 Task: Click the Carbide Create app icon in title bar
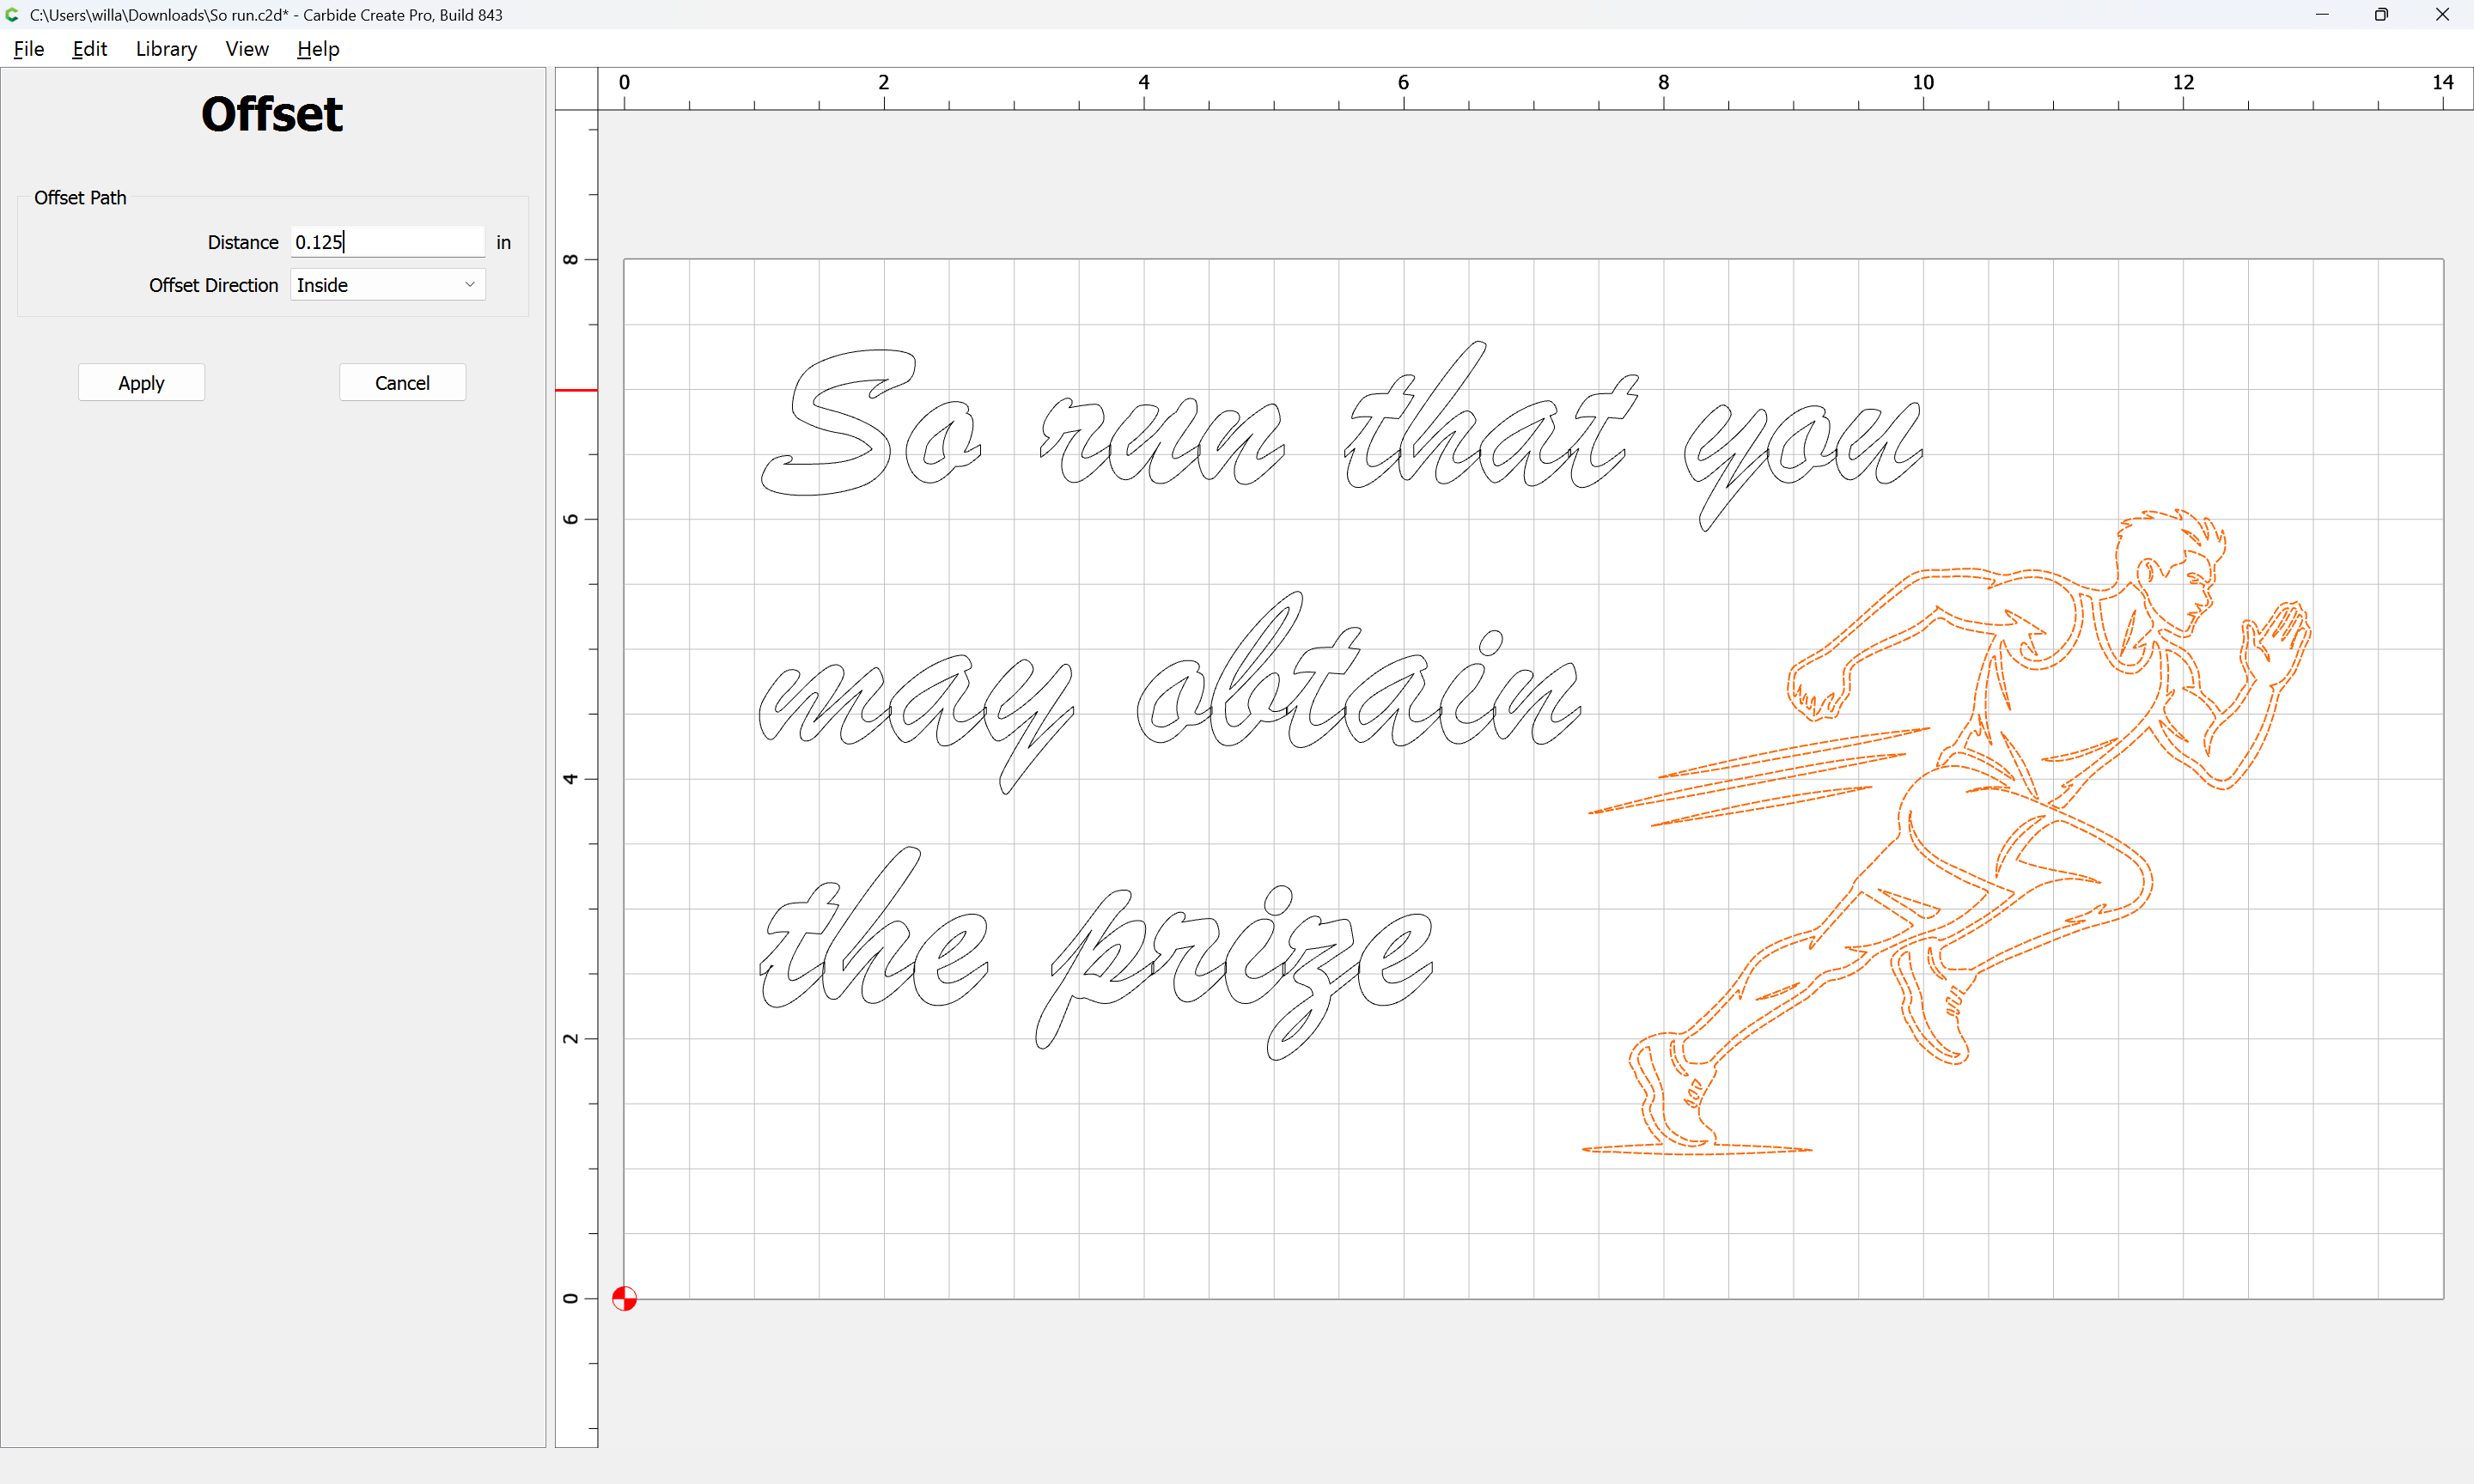(x=12, y=15)
